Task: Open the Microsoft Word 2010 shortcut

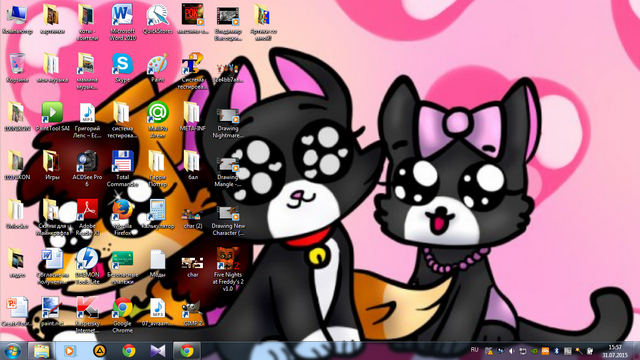Action: (x=122, y=22)
